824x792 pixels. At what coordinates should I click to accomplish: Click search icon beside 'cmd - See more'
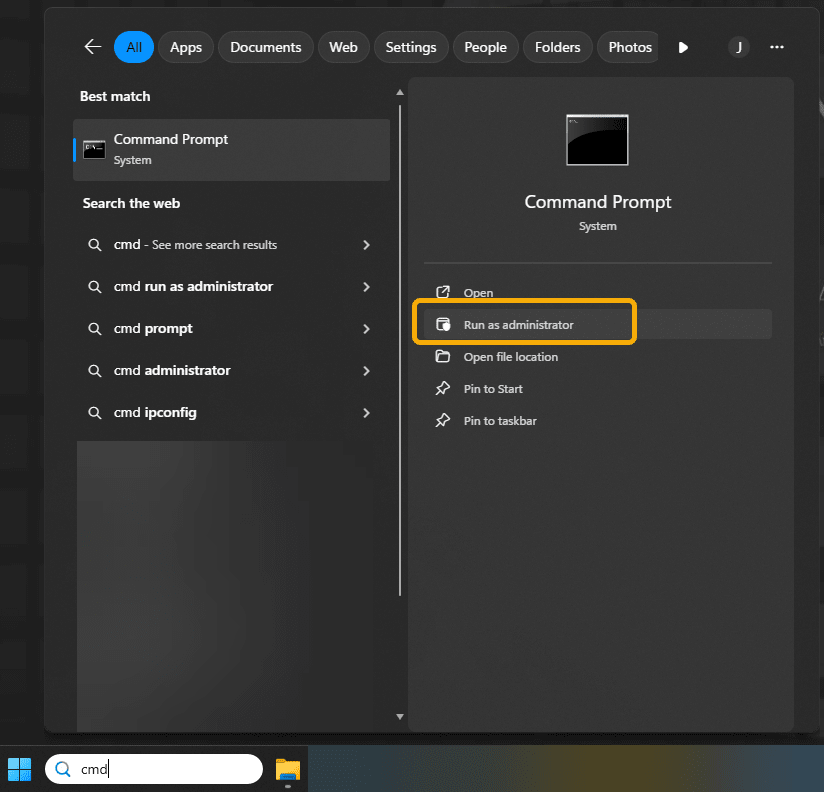click(95, 245)
